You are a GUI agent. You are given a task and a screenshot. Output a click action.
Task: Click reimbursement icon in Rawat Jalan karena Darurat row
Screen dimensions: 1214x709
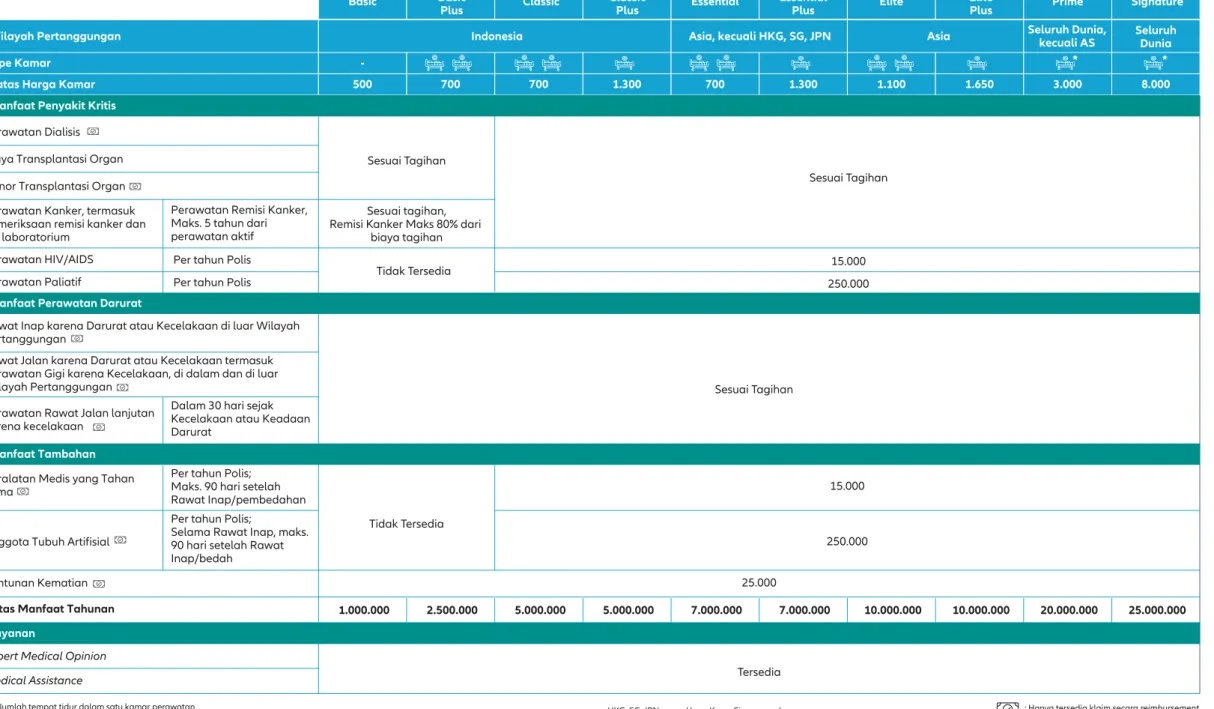(122, 387)
